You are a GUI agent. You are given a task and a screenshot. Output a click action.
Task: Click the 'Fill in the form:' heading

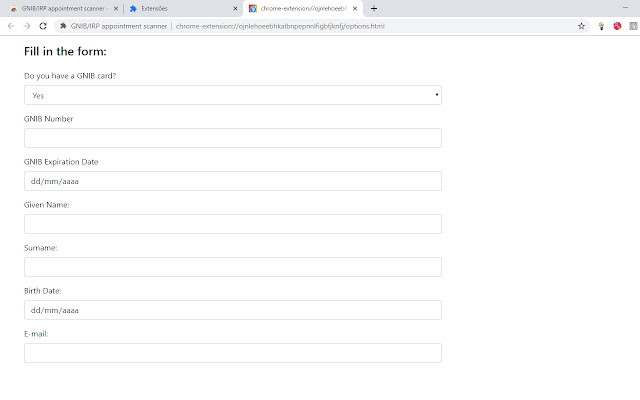65,51
